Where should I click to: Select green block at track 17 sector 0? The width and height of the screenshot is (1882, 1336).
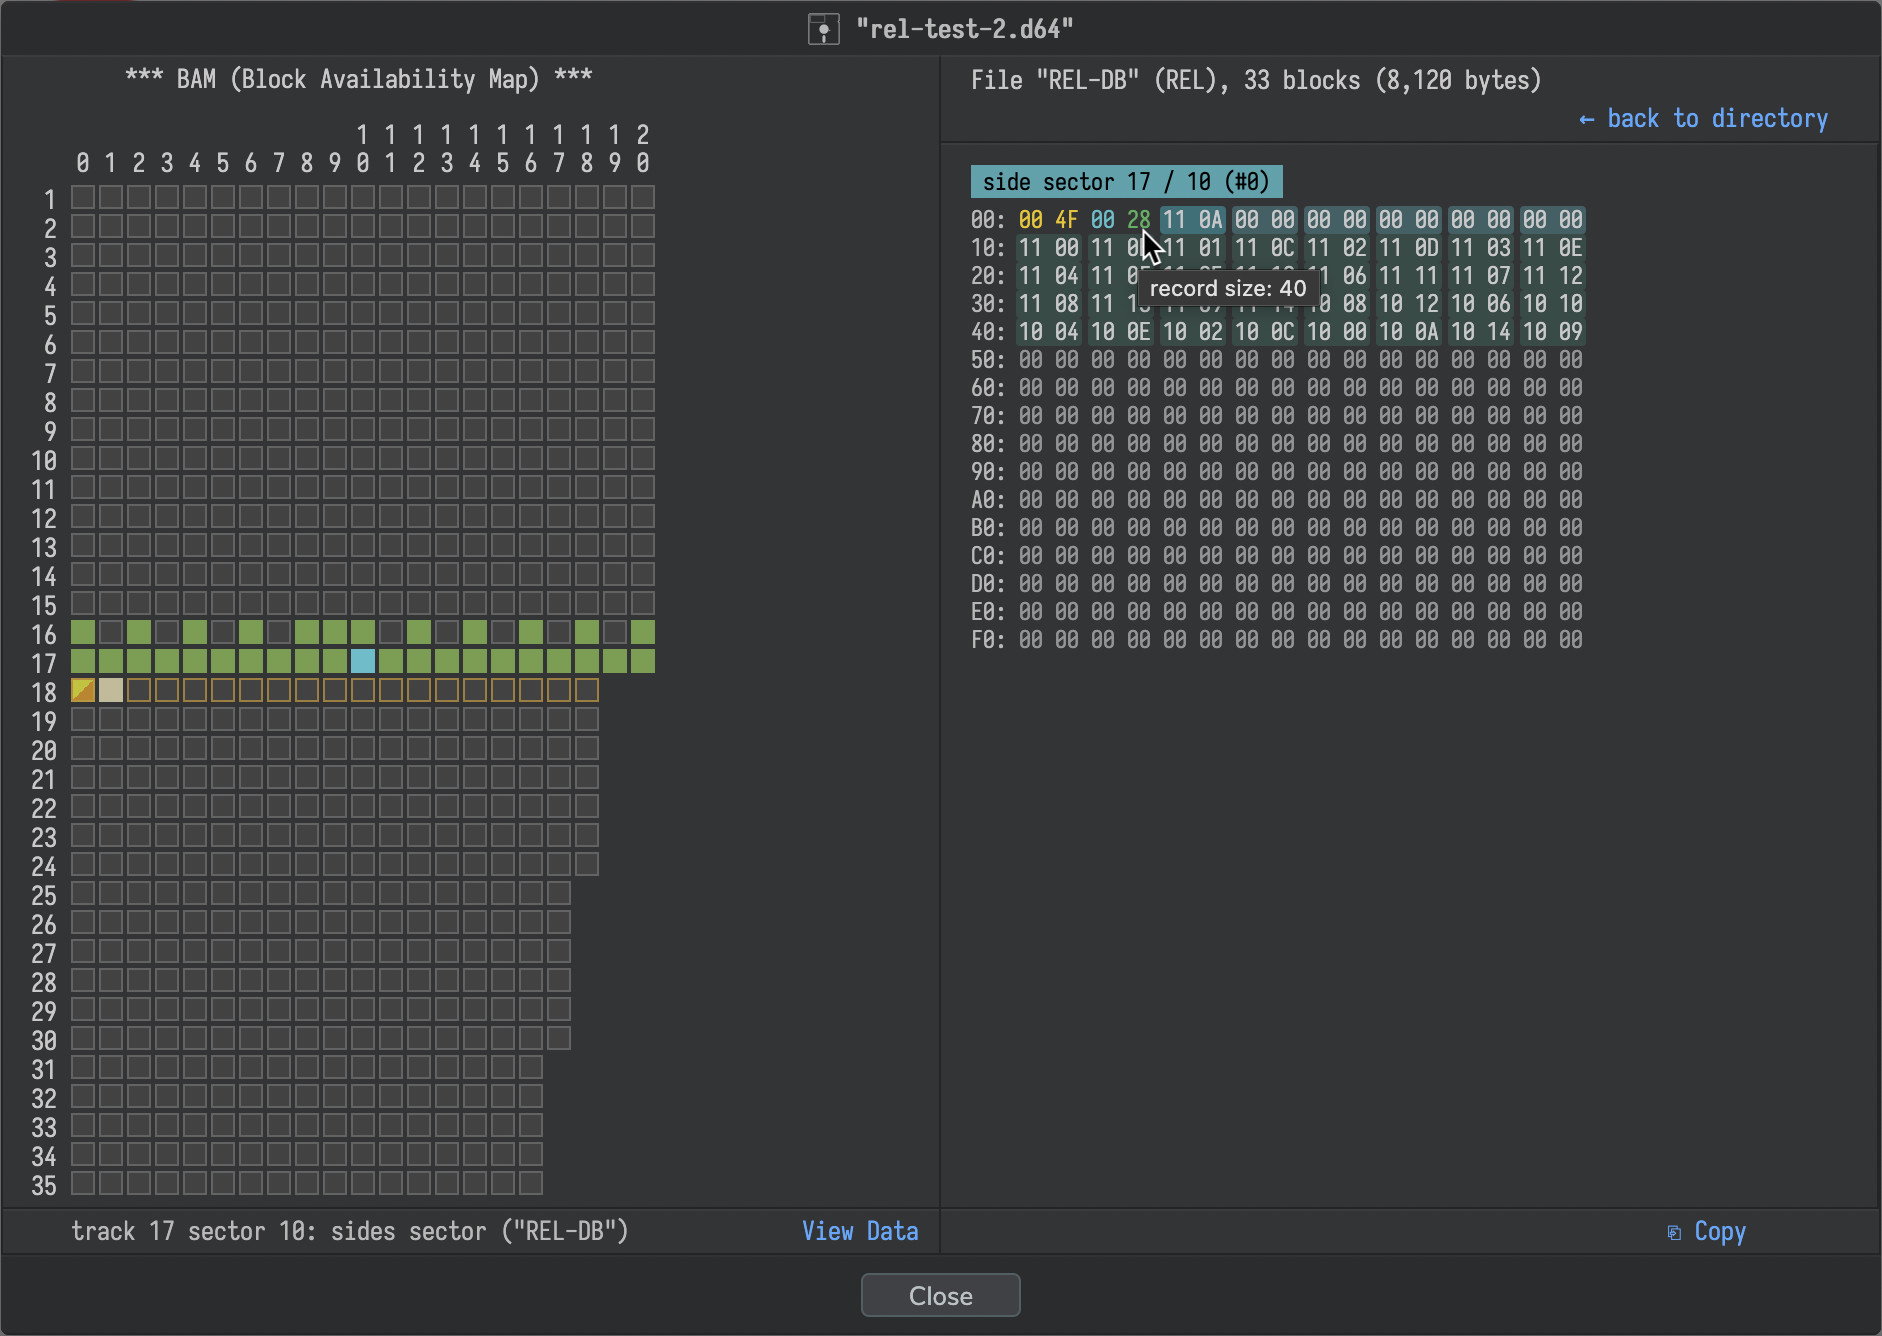83,661
